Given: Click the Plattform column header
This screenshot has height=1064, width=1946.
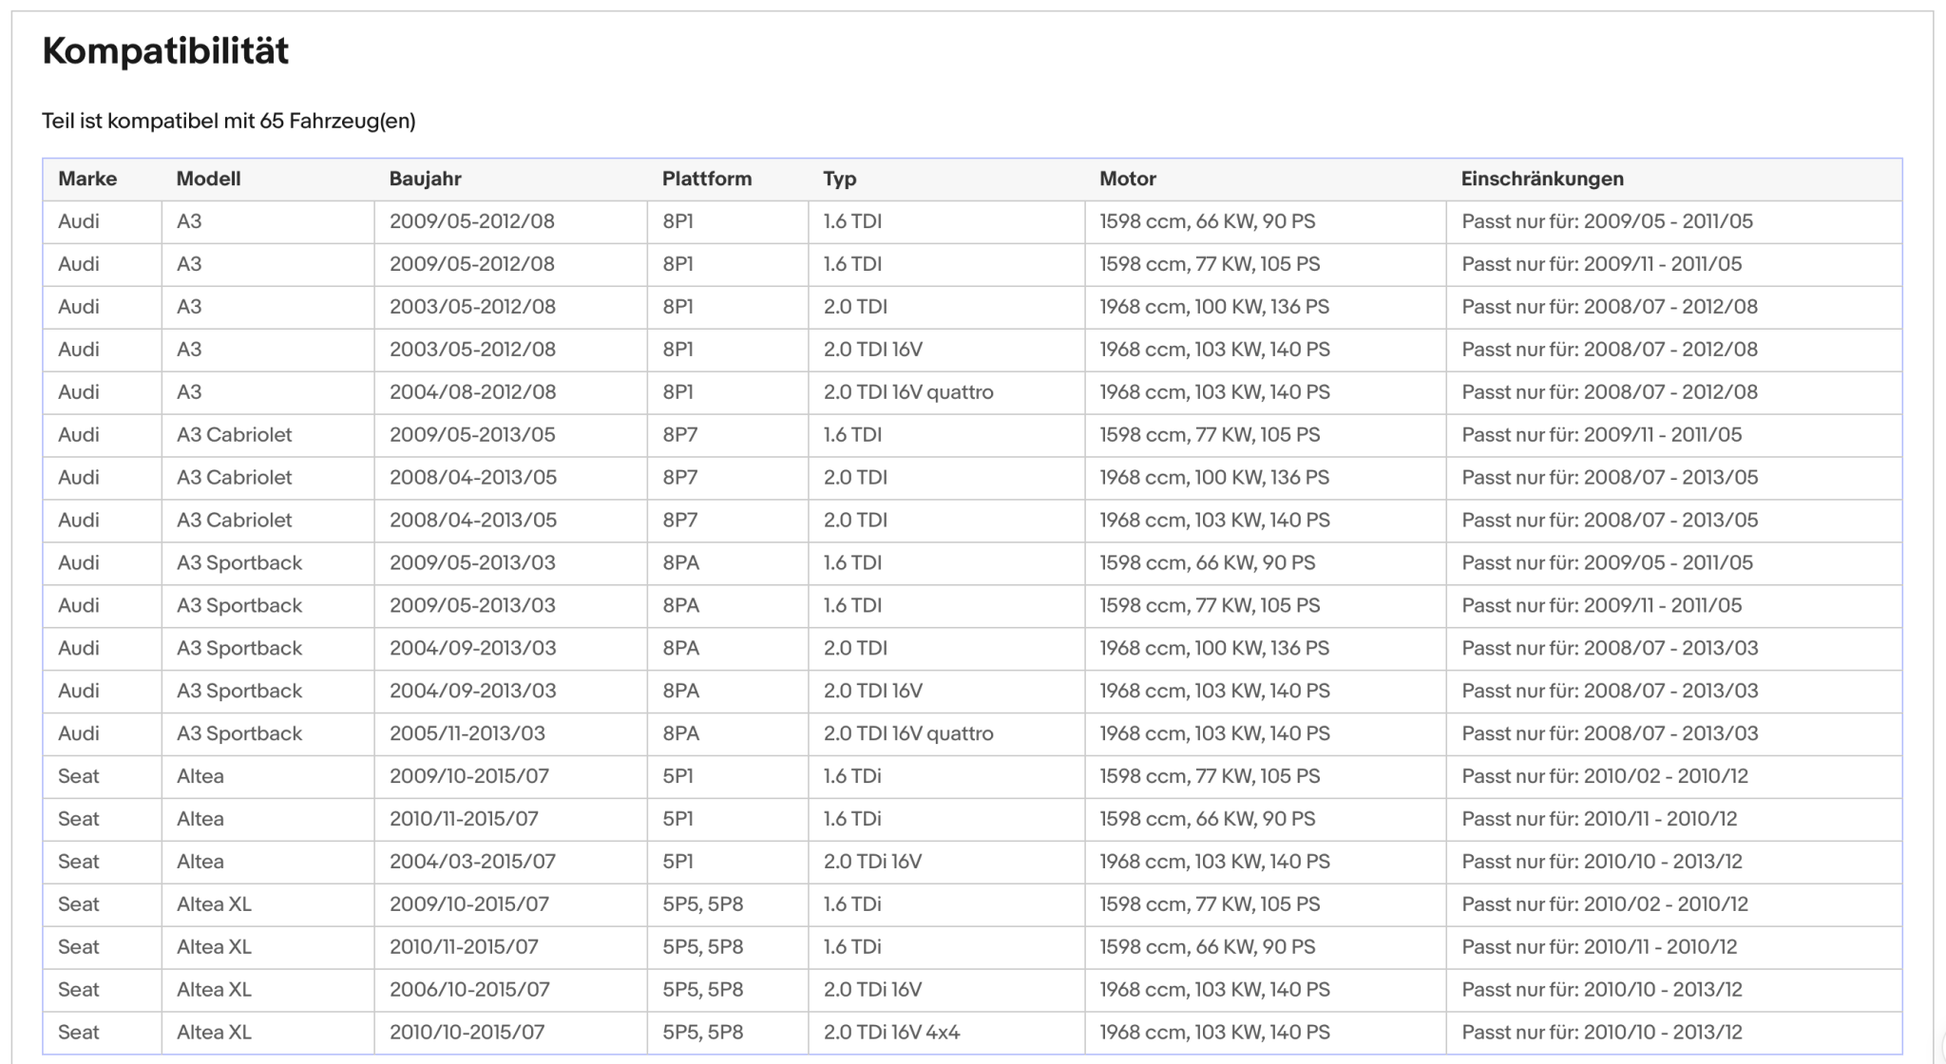Looking at the screenshot, I should coord(707,179).
